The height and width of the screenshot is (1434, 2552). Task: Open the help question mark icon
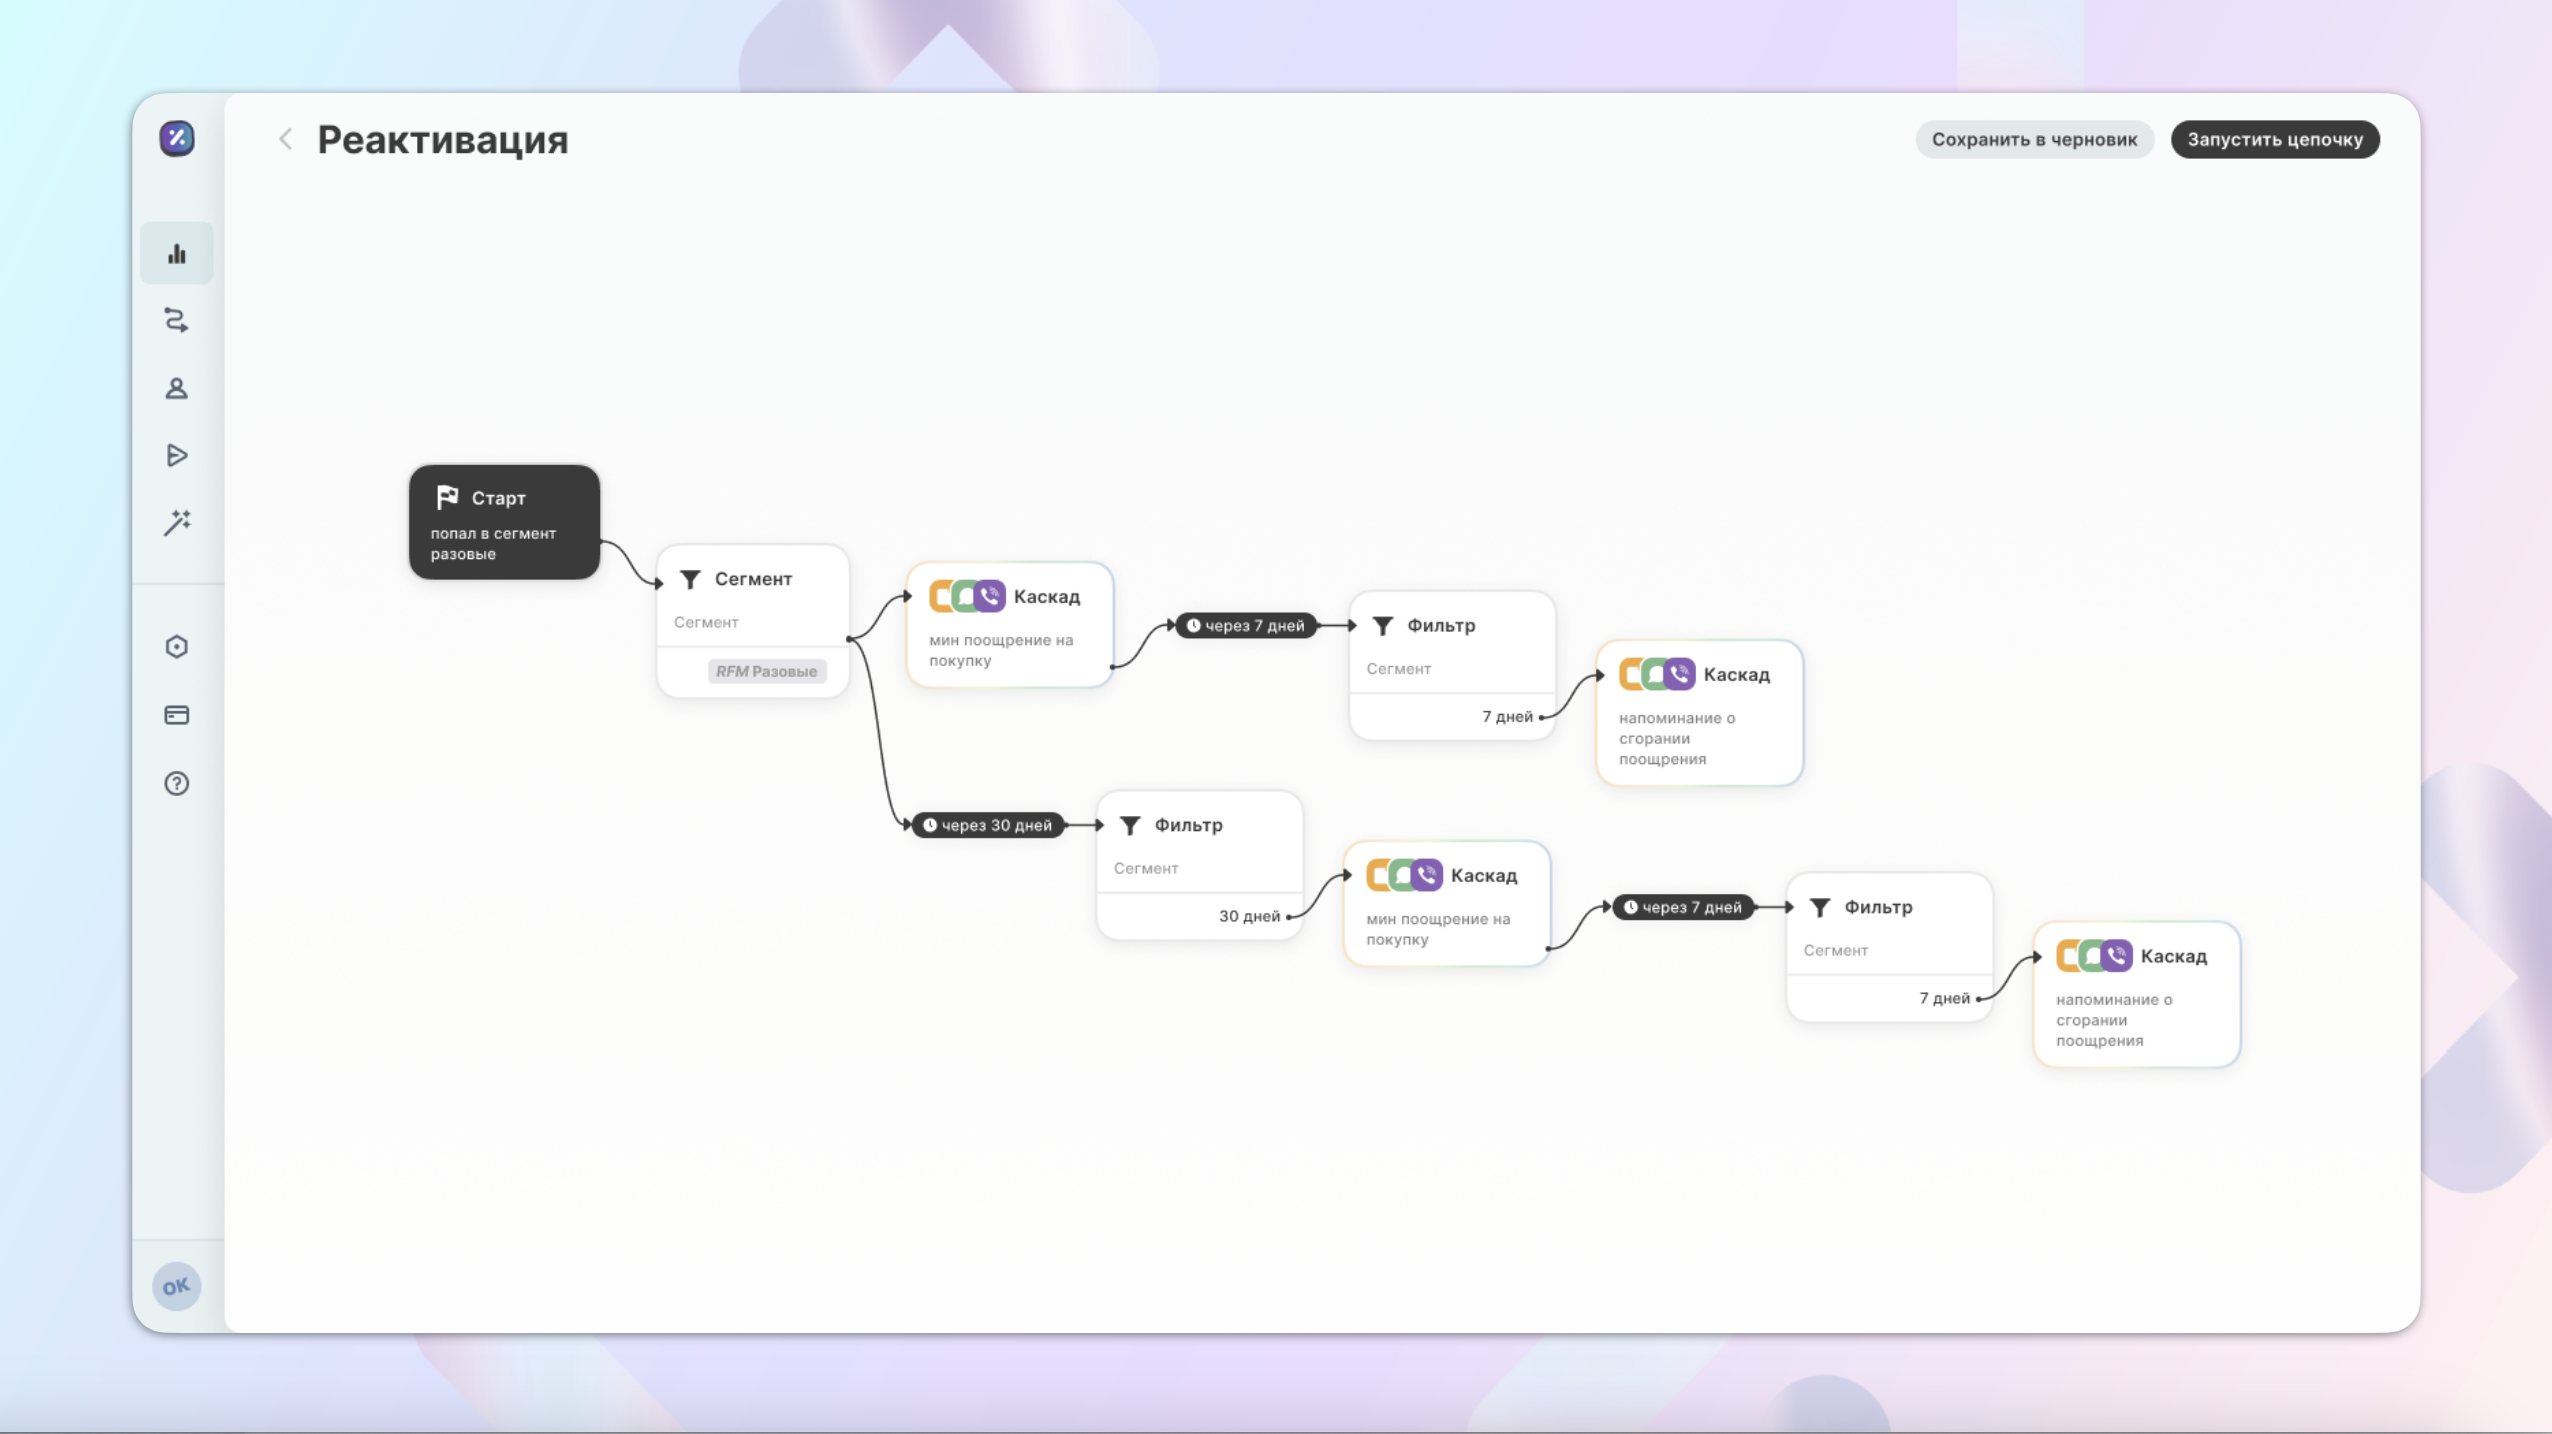(x=177, y=783)
